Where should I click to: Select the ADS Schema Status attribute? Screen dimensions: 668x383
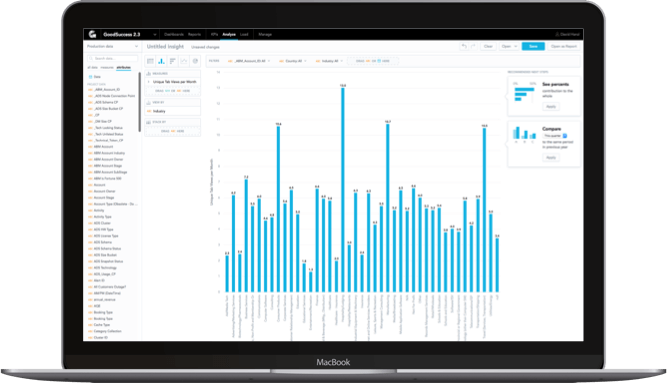(107, 248)
